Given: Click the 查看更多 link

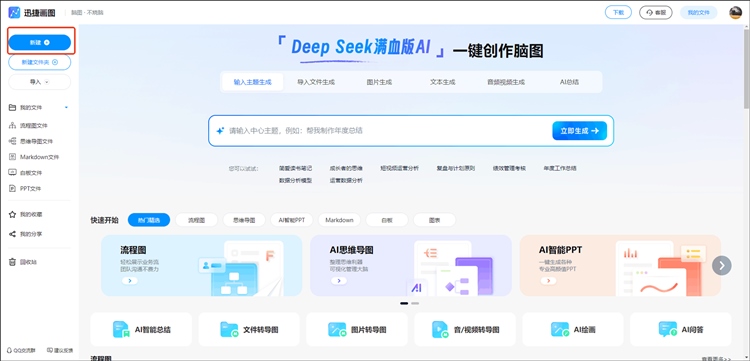Looking at the screenshot, I should point(716,358).
